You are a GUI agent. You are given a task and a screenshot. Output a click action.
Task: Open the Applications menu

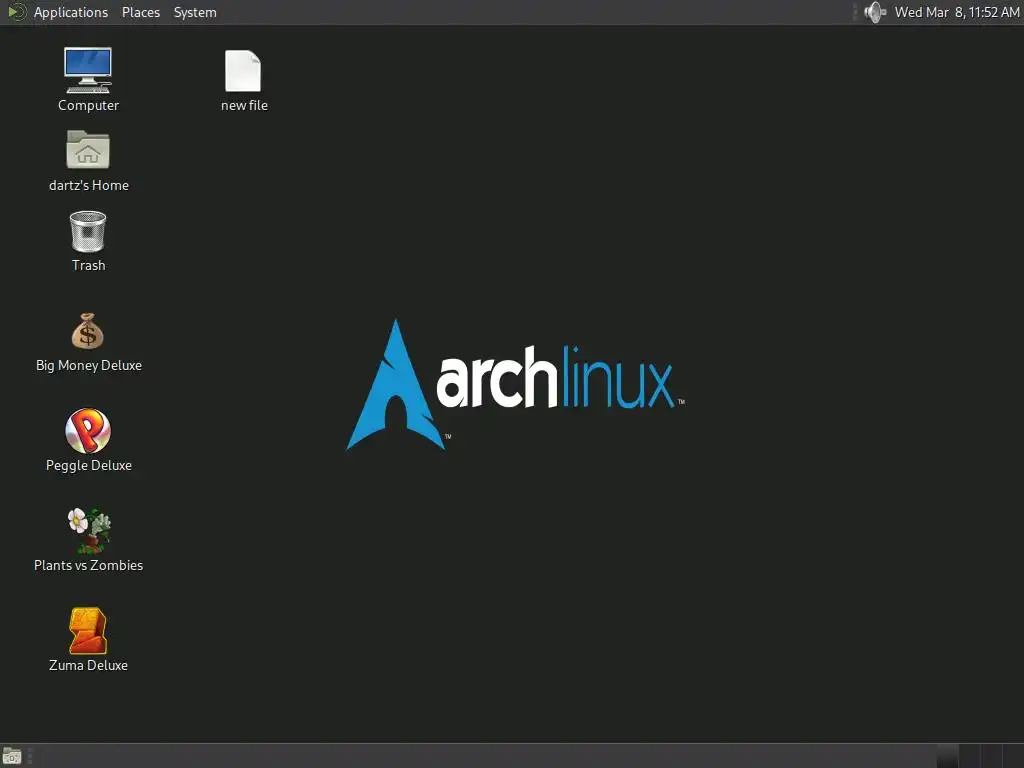71,12
